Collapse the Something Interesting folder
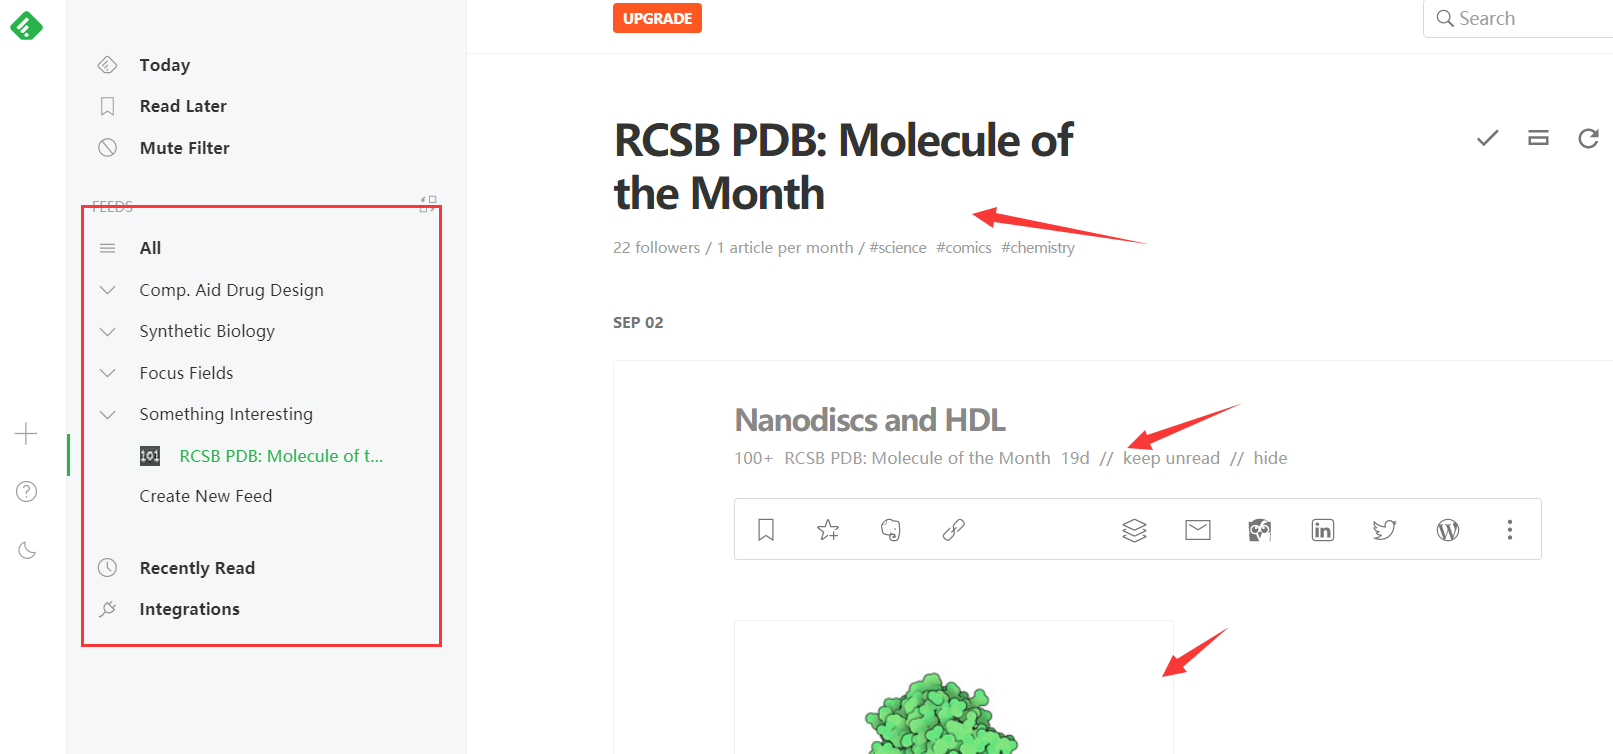This screenshot has height=754, width=1613. point(108,414)
